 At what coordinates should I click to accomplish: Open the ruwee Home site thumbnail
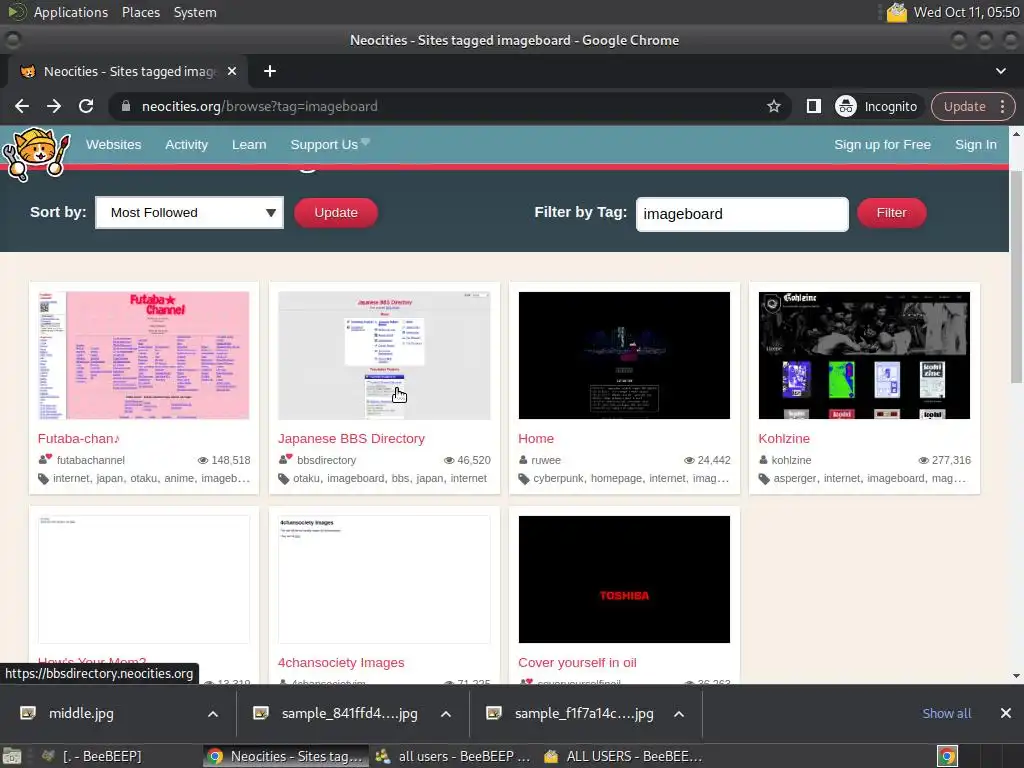click(624, 355)
